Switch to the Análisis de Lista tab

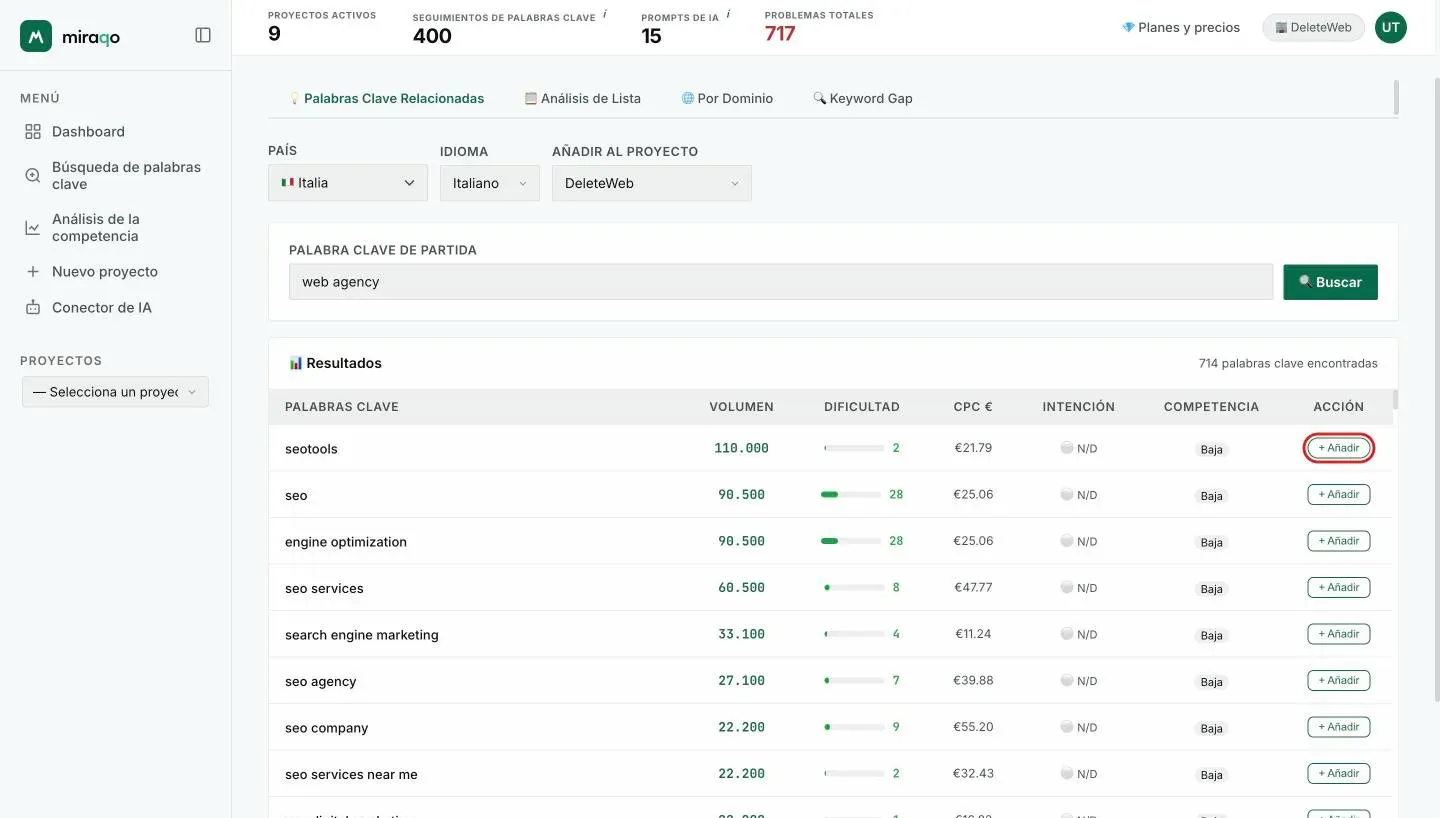click(x=583, y=99)
